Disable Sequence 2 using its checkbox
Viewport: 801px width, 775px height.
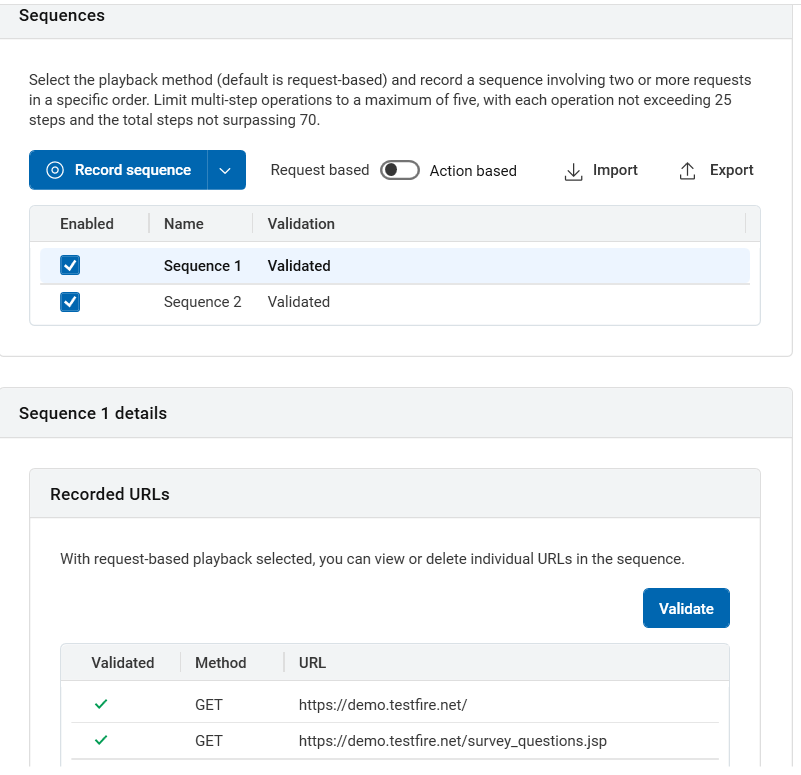[x=69, y=301]
